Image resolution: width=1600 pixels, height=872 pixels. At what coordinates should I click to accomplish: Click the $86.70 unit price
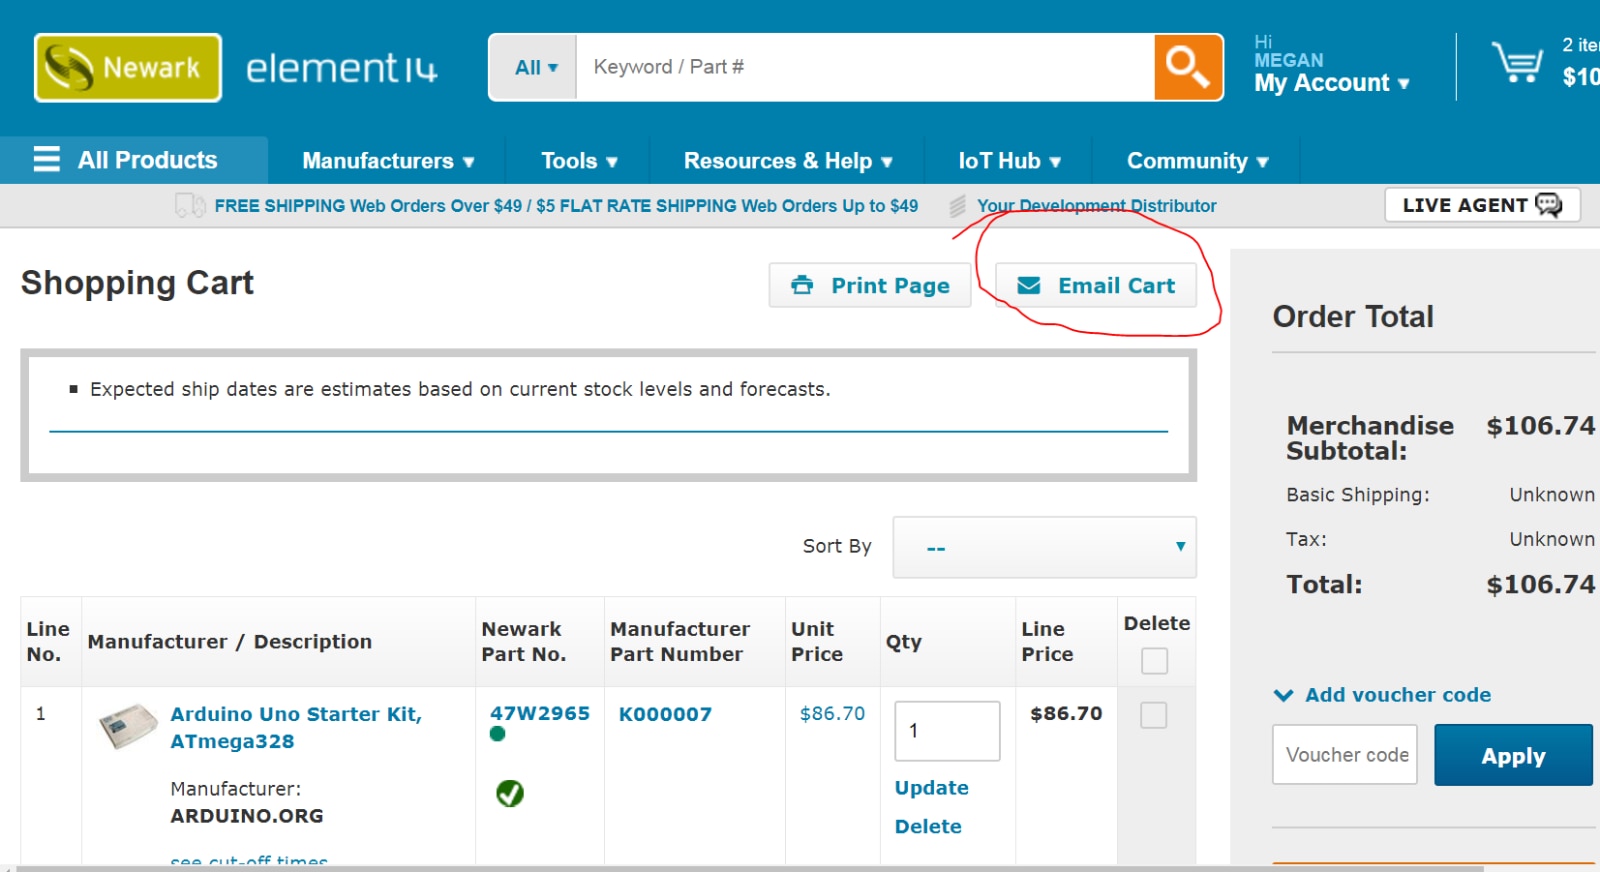pos(832,714)
